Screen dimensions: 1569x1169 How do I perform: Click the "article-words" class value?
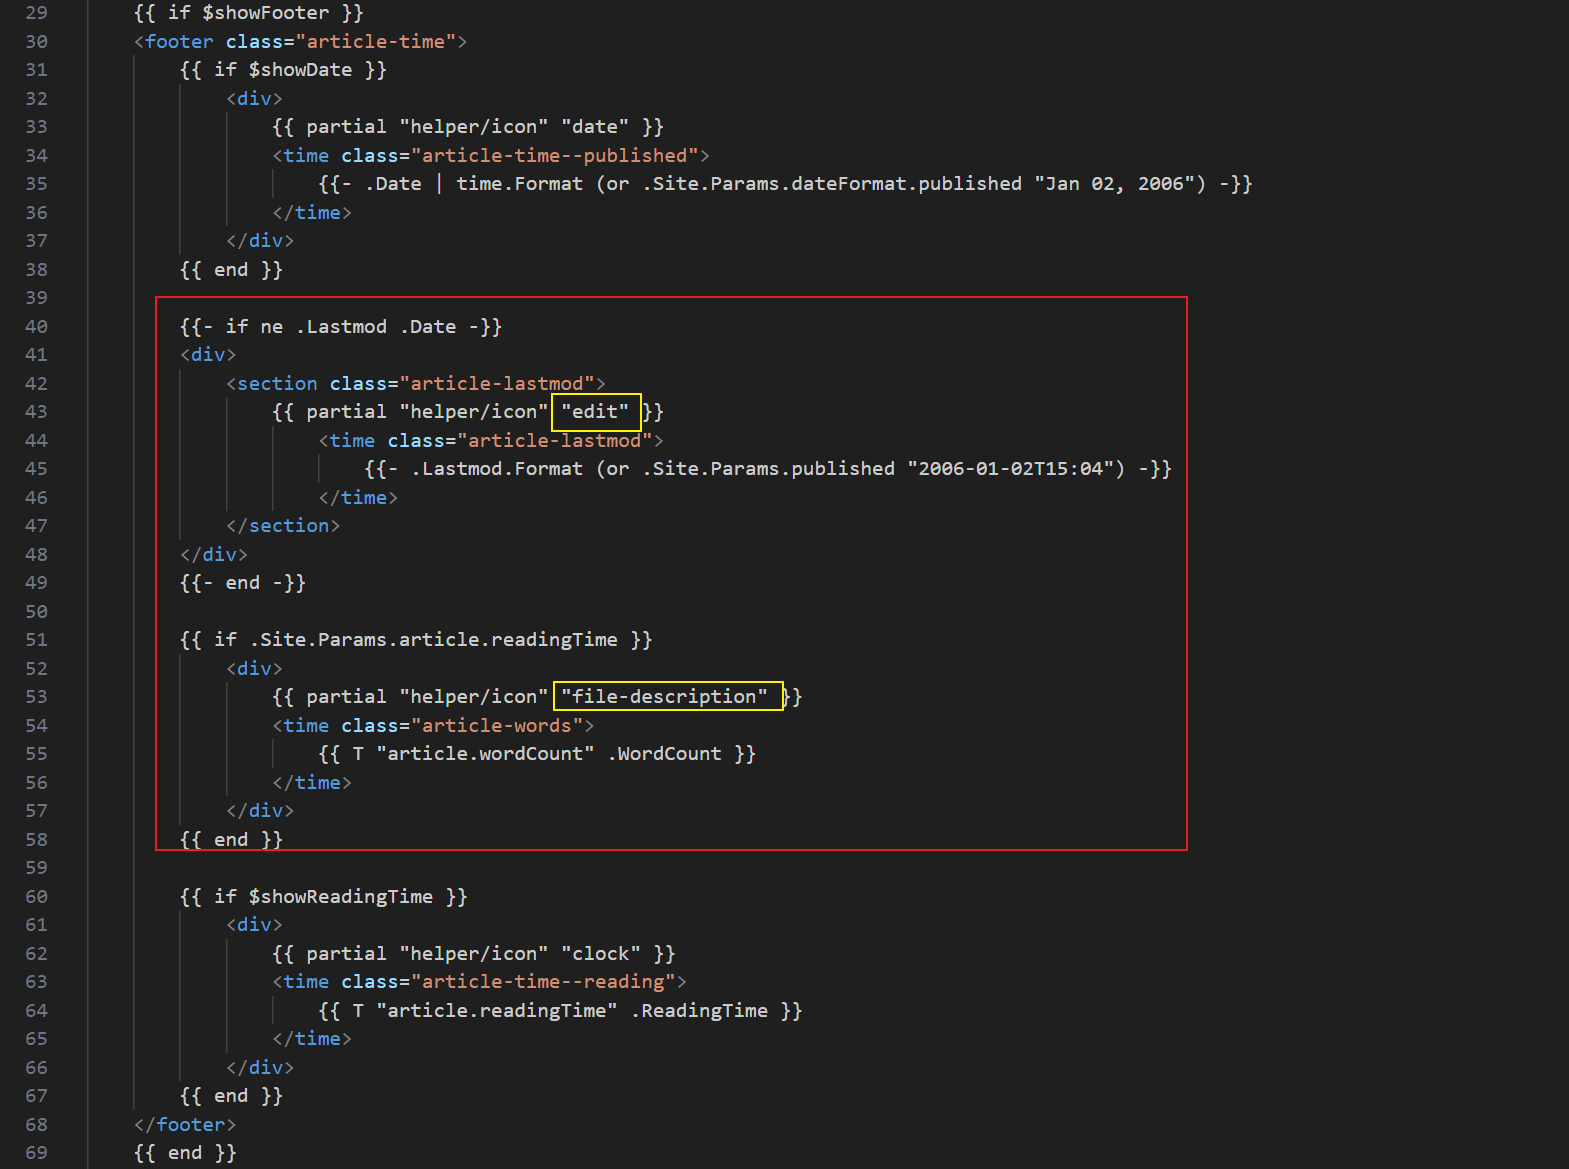pos(497,726)
